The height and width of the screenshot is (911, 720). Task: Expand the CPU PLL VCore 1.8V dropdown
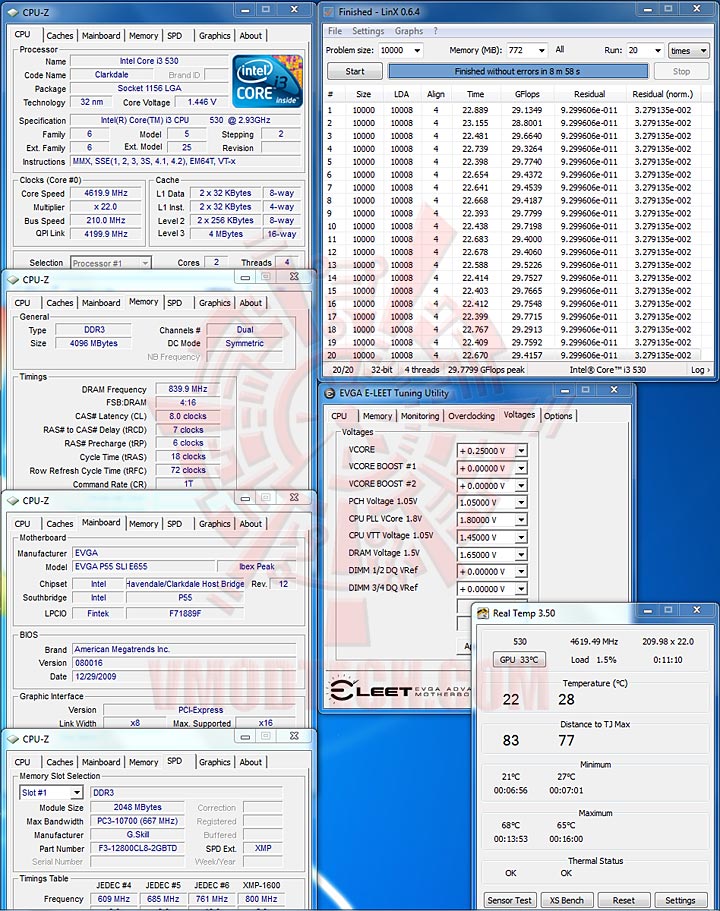click(x=521, y=520)
